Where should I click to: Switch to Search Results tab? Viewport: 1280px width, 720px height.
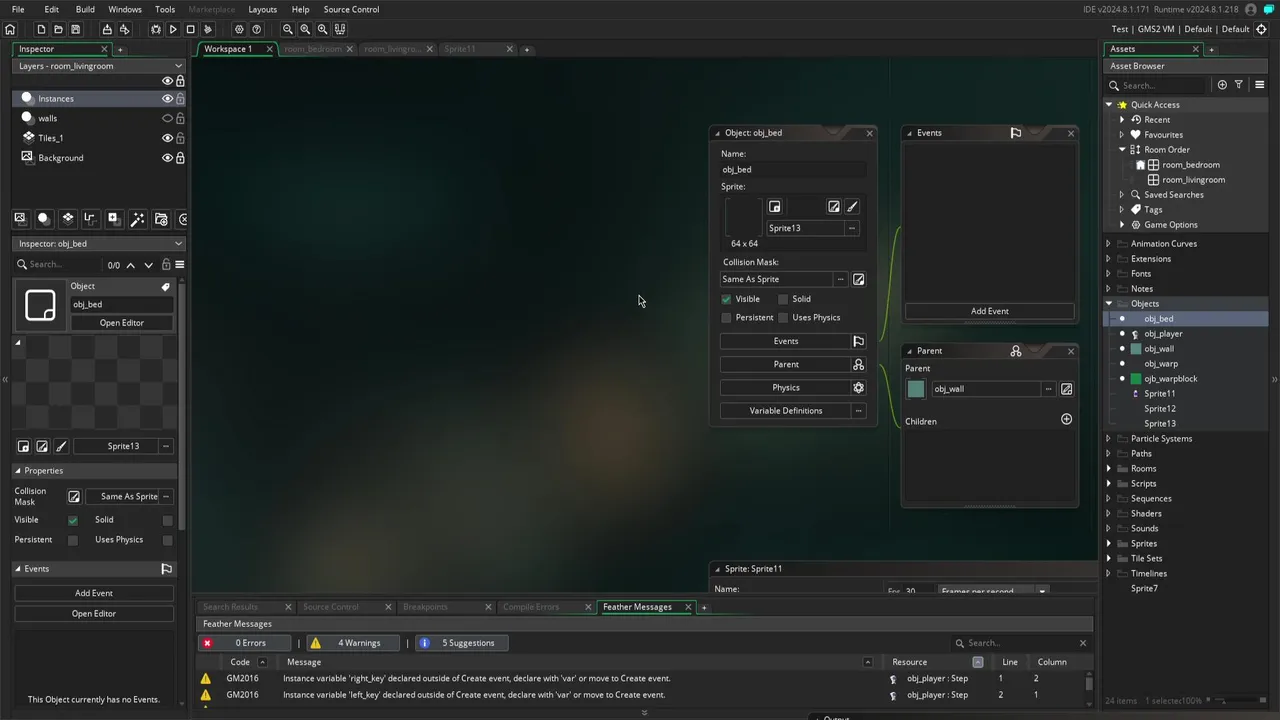pos(230,607)
